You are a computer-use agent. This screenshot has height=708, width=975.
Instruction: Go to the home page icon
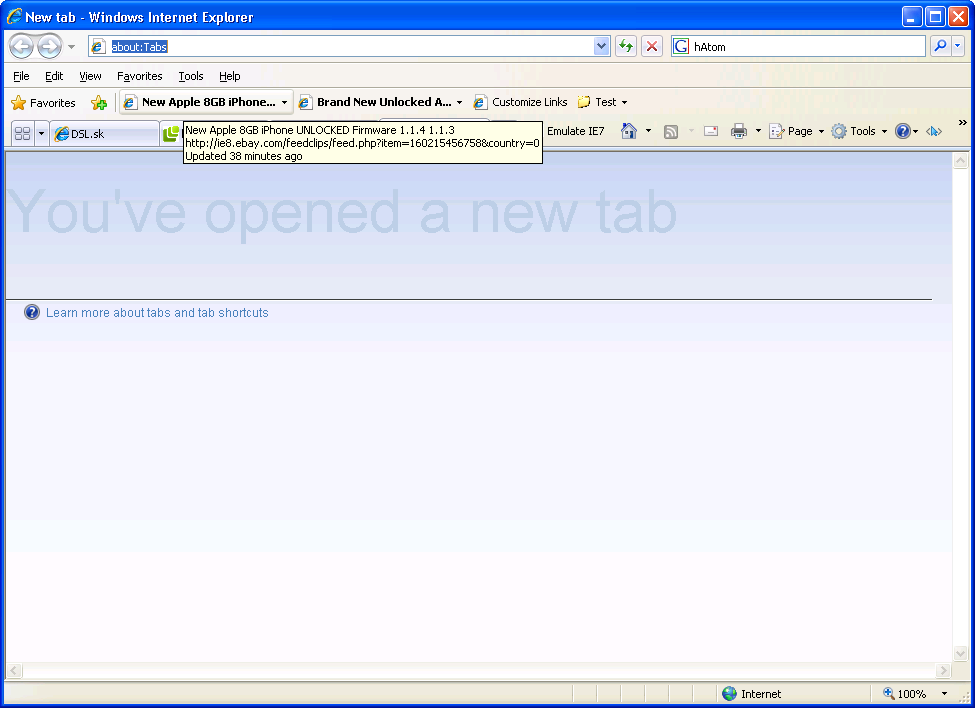(629, 131)
